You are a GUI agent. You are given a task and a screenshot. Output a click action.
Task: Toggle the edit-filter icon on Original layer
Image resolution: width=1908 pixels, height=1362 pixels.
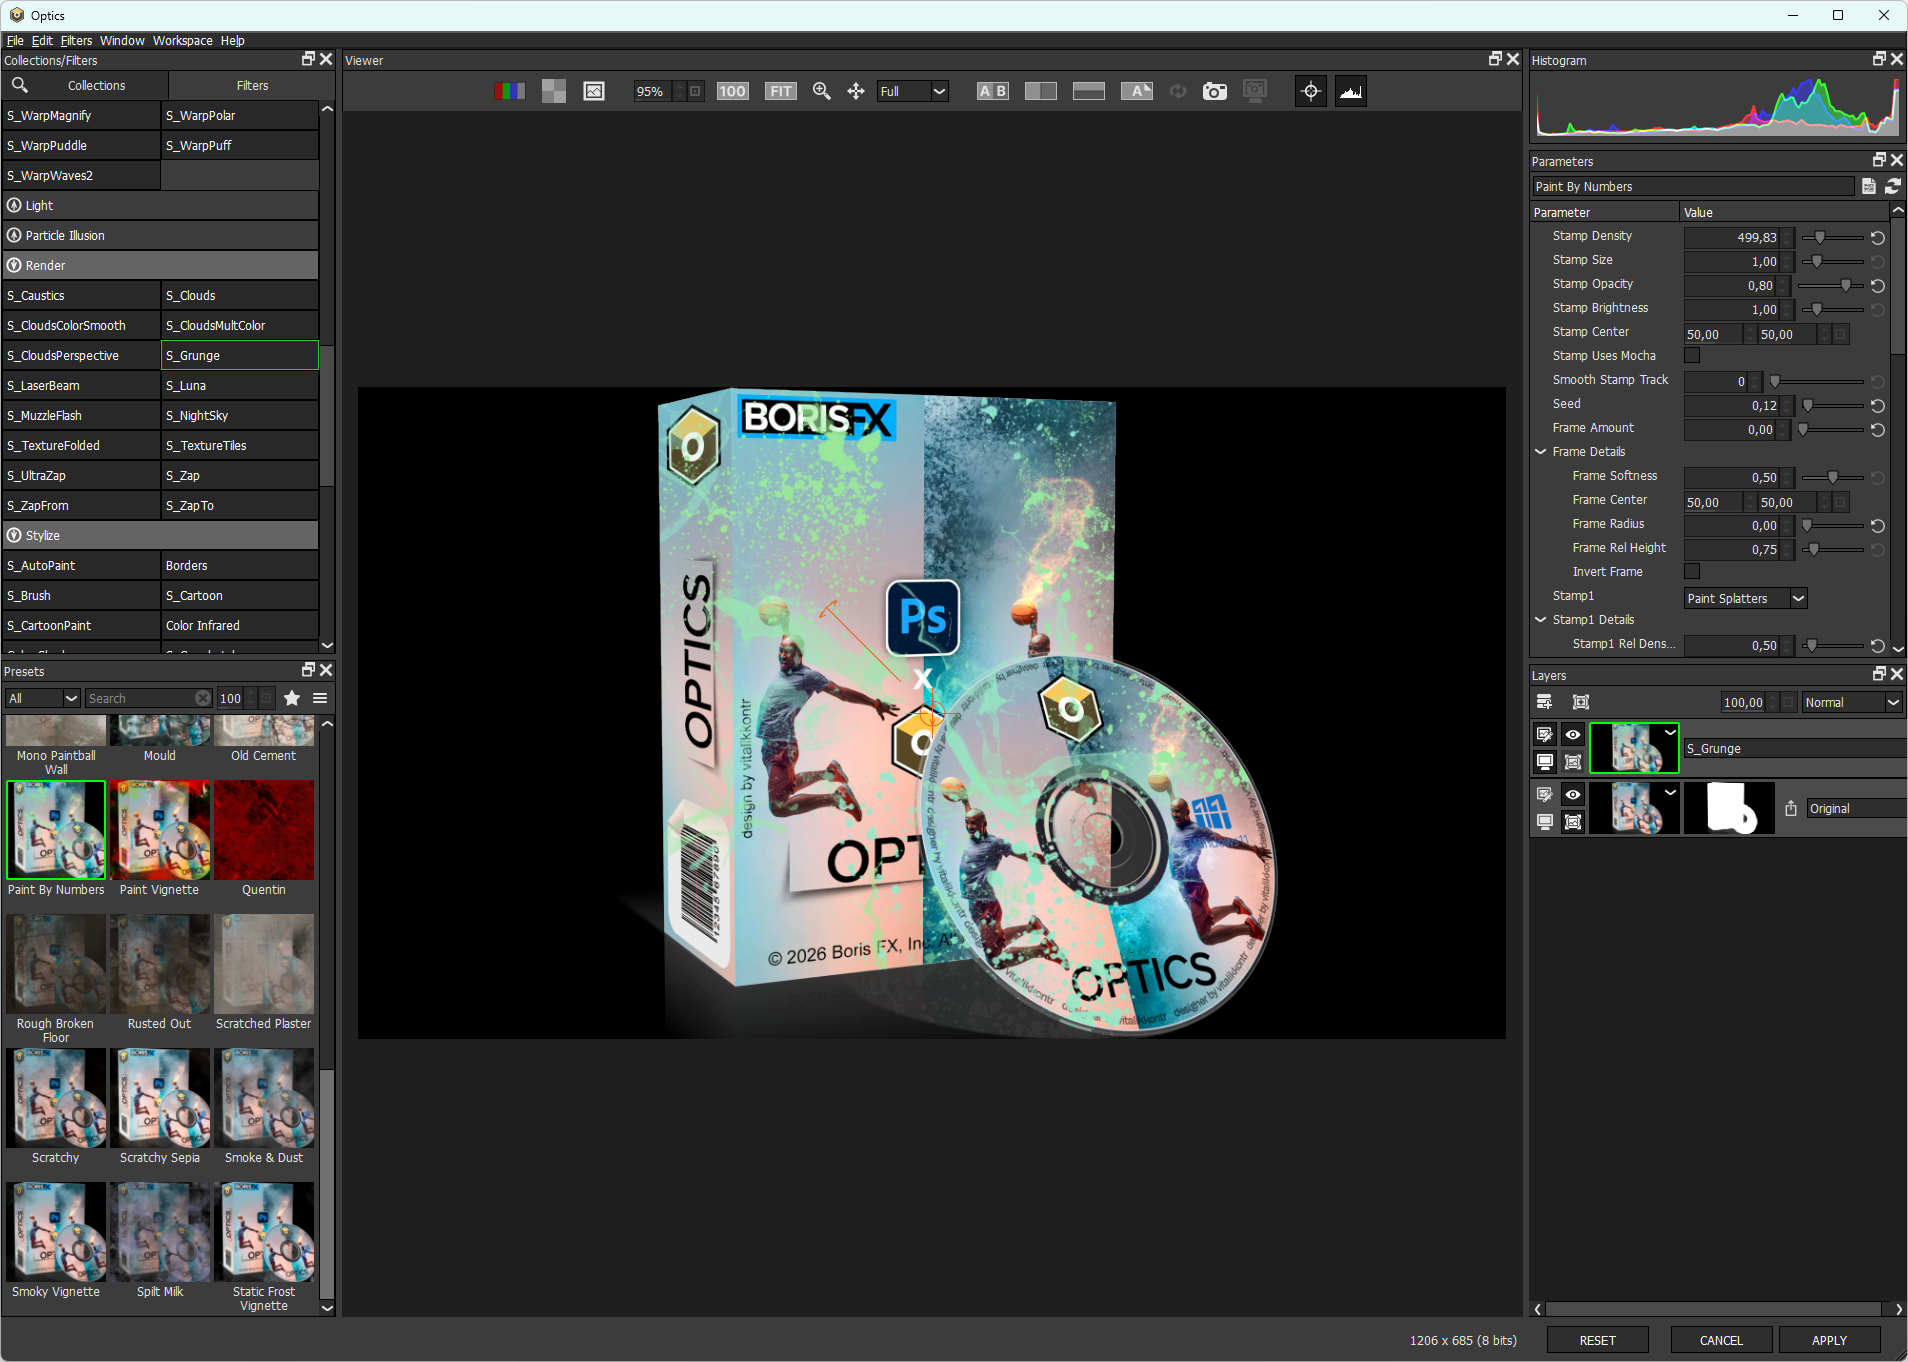tap(1545, 794)
